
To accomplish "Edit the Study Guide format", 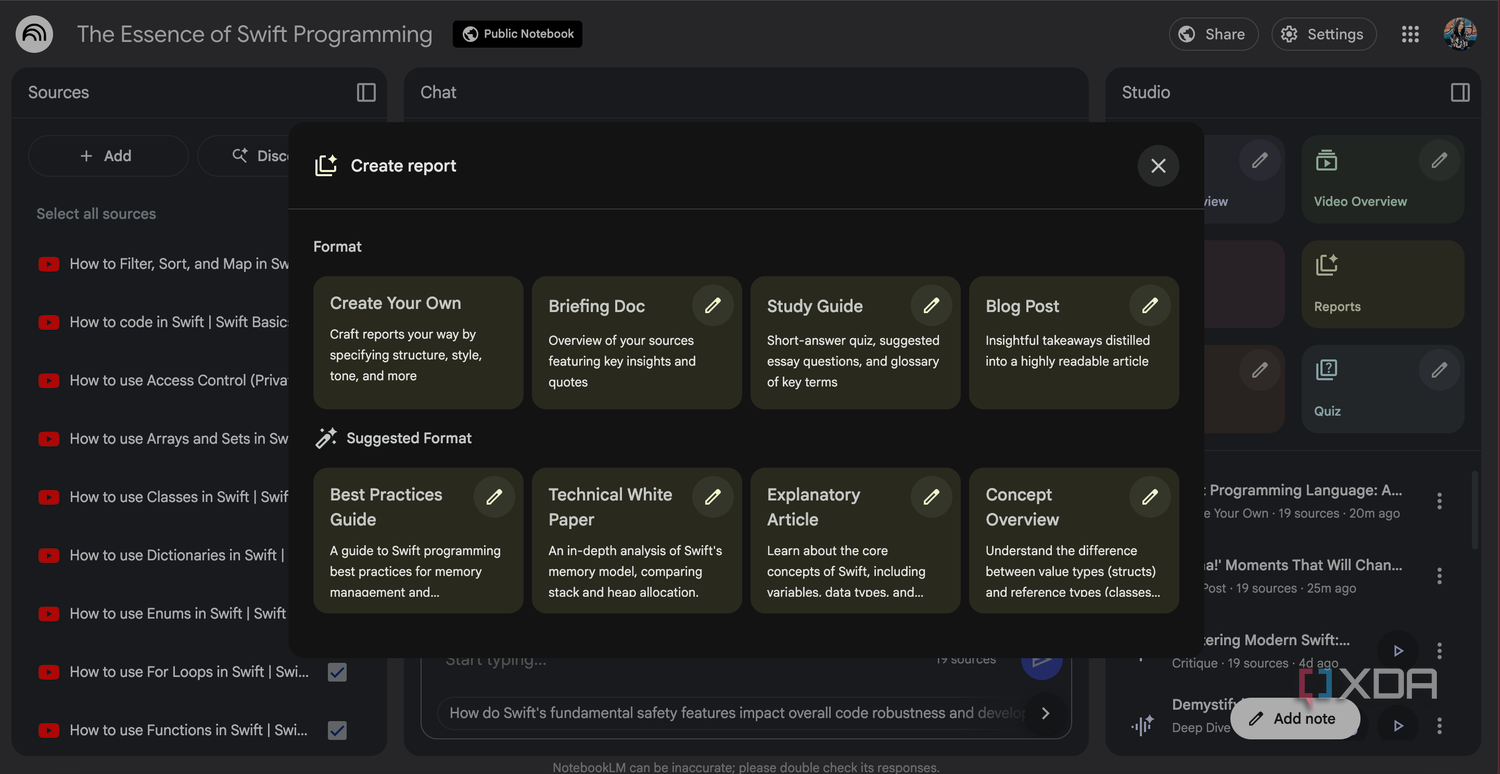I will coord(931,305).
